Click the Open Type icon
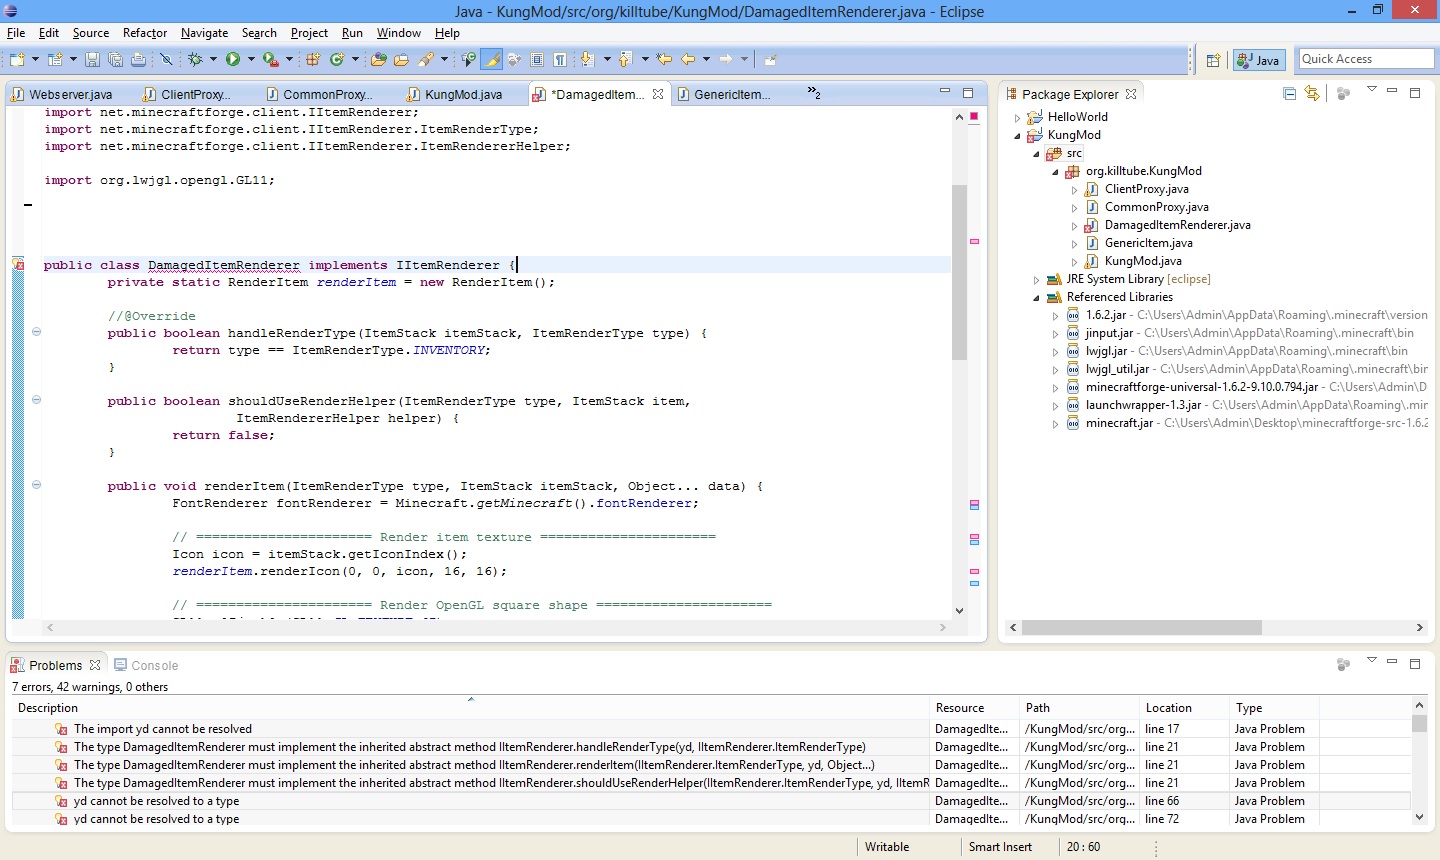The image size is (1440, 860). 378,60
